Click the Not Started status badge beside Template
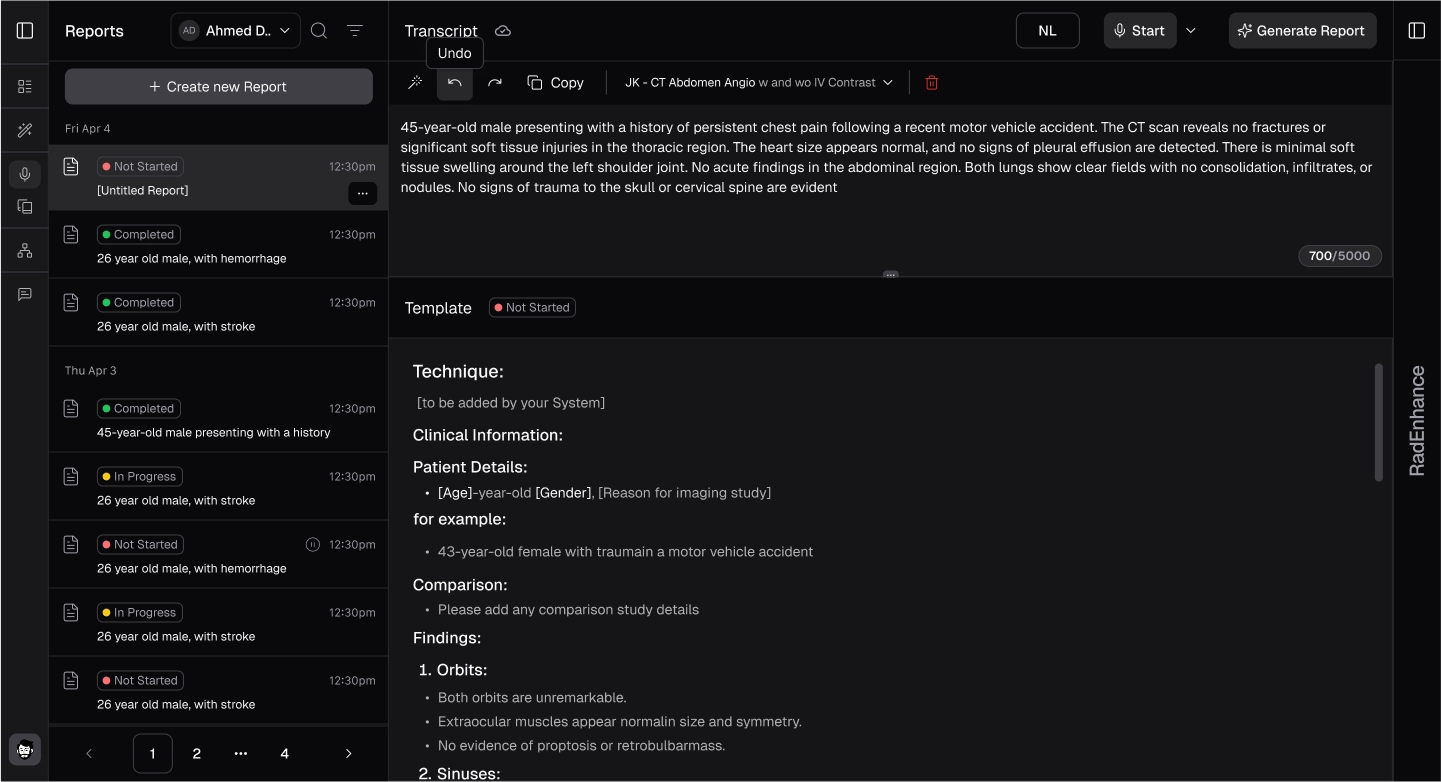This screenshot has height=782, width=1441. click(x=532, y=308)
